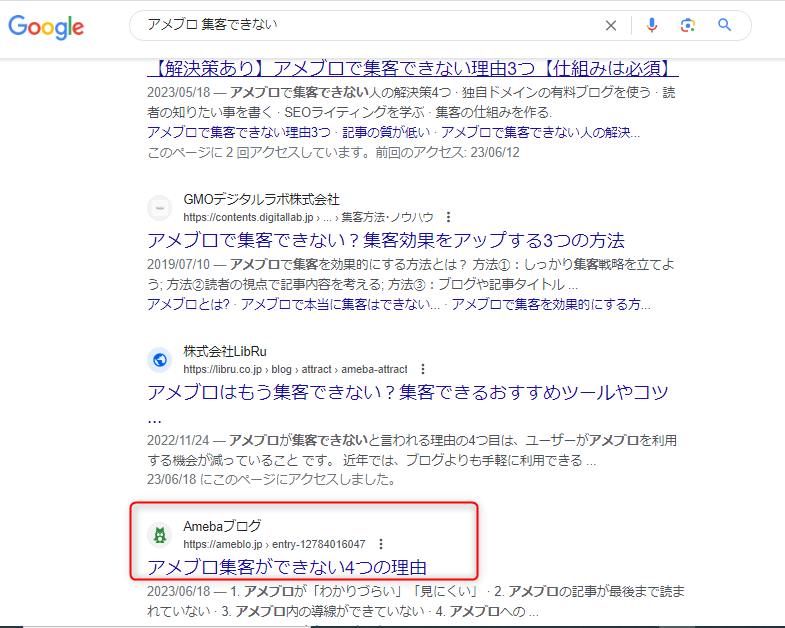
Task: Follow sitelink アメブロで集客できない理由3つ
Action: [239, 132]
